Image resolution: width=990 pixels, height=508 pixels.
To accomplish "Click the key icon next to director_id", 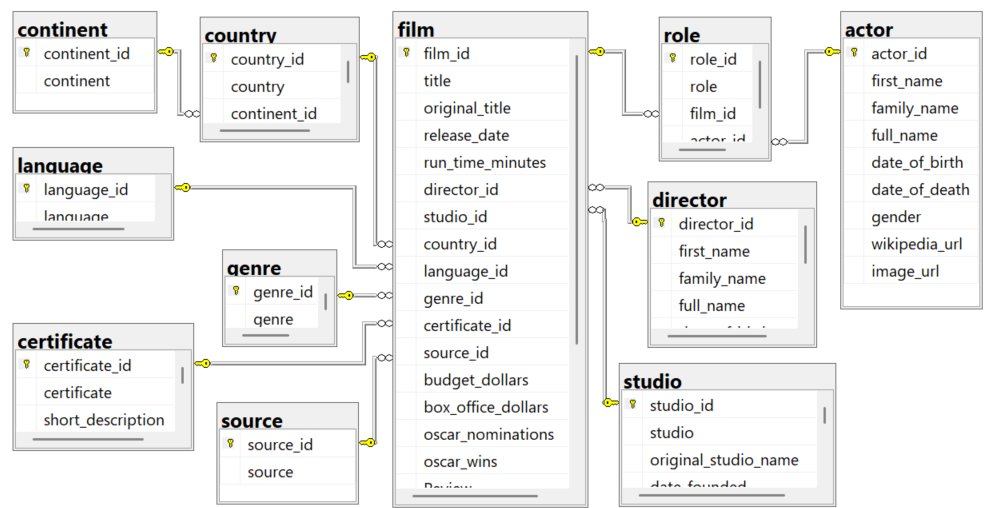I will (x=662, y=223).
